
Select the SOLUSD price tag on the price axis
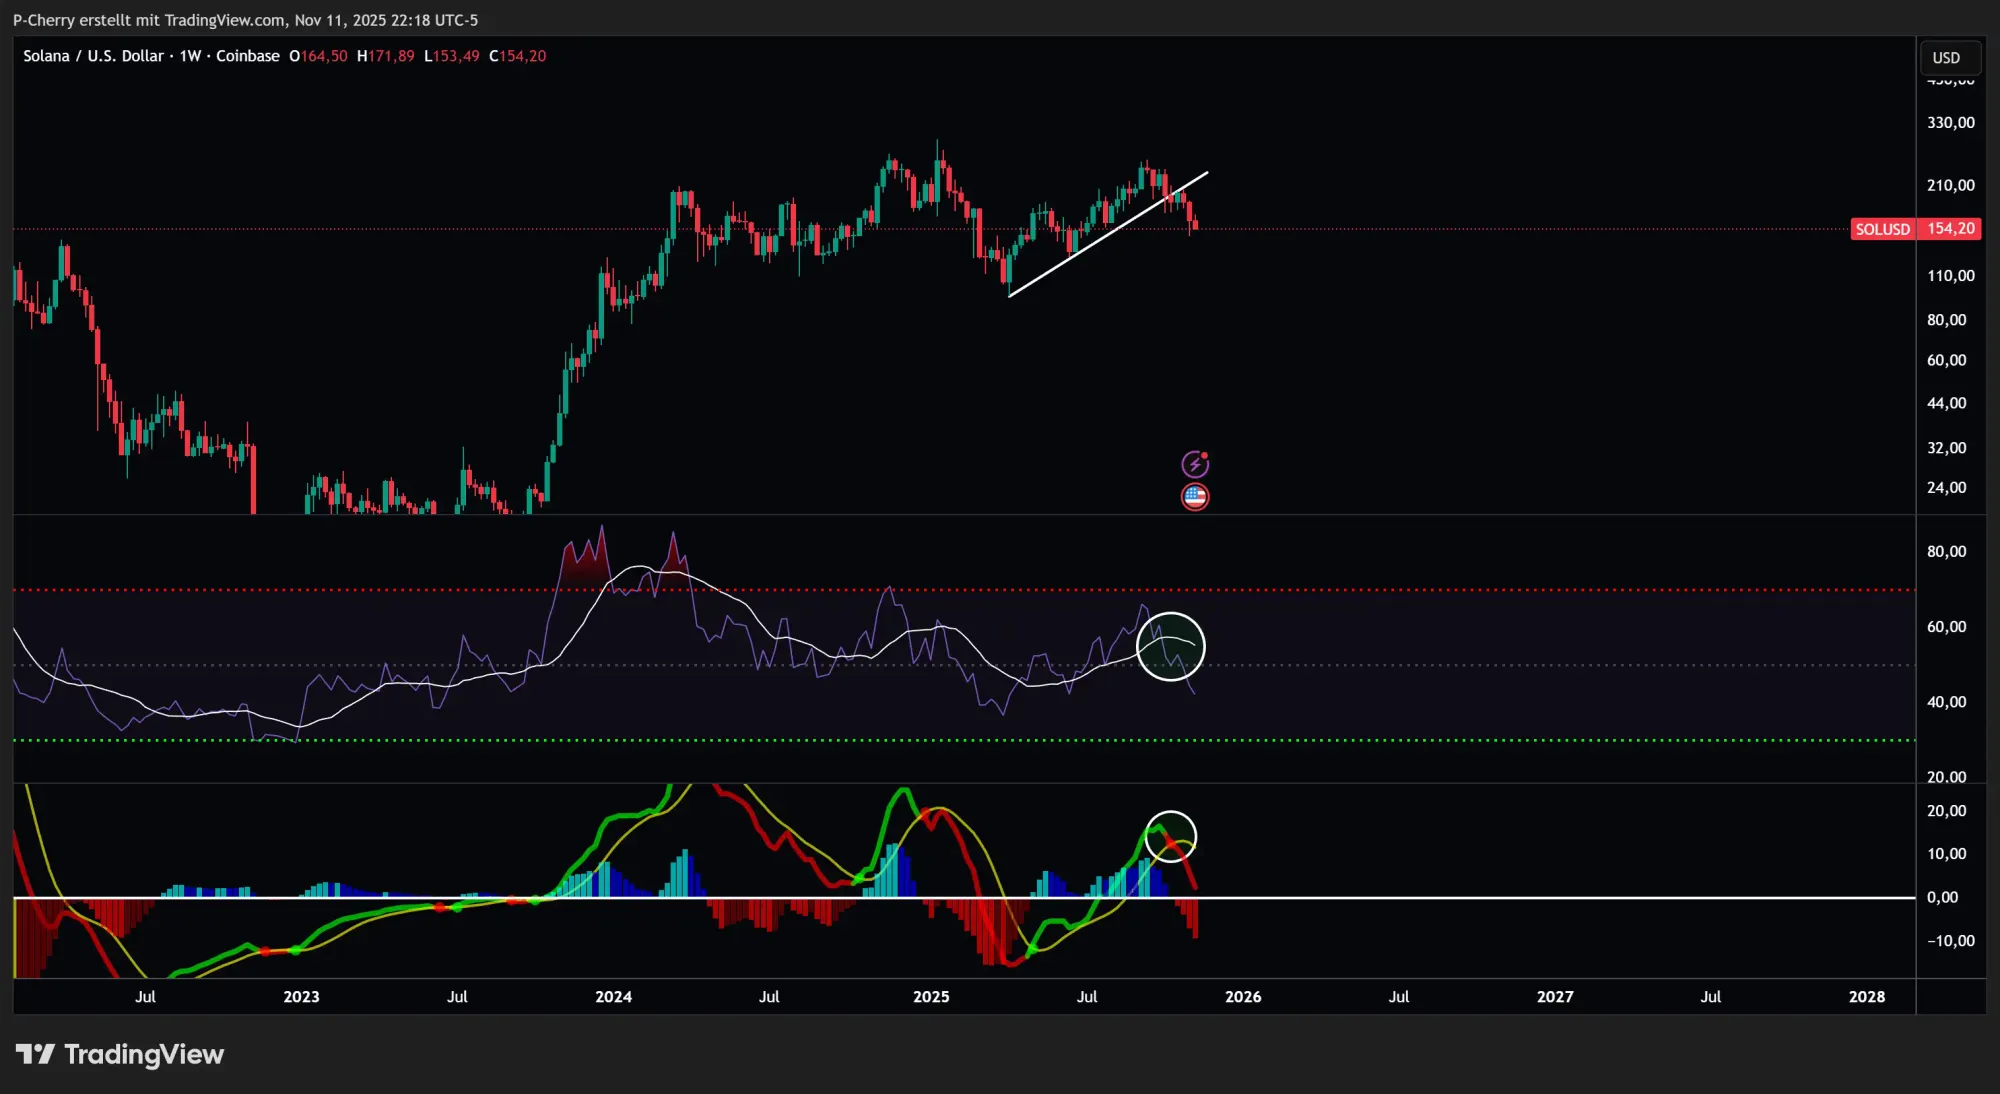[1883, 229]
